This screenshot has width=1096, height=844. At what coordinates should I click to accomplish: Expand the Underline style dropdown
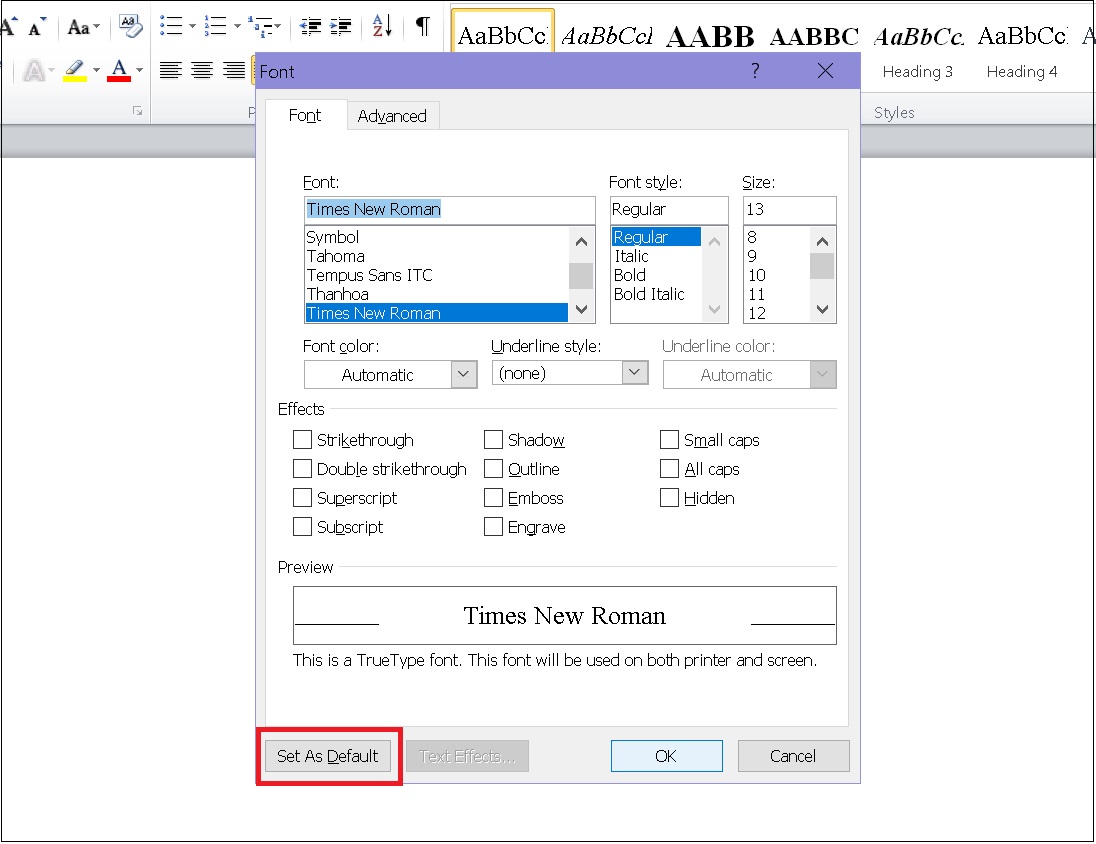tap(570, 373)
